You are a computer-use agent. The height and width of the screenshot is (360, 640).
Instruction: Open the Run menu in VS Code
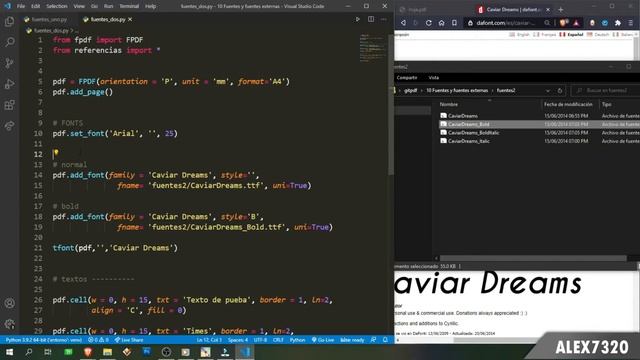pyautogui.click(x=108, y=6)
